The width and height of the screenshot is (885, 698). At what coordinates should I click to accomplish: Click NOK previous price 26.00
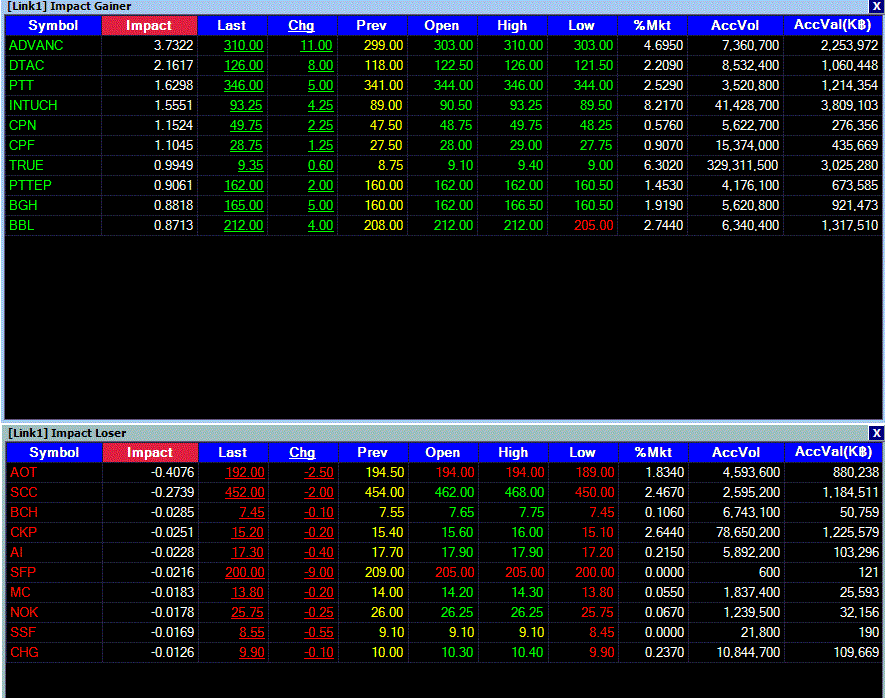click(387, 612)
